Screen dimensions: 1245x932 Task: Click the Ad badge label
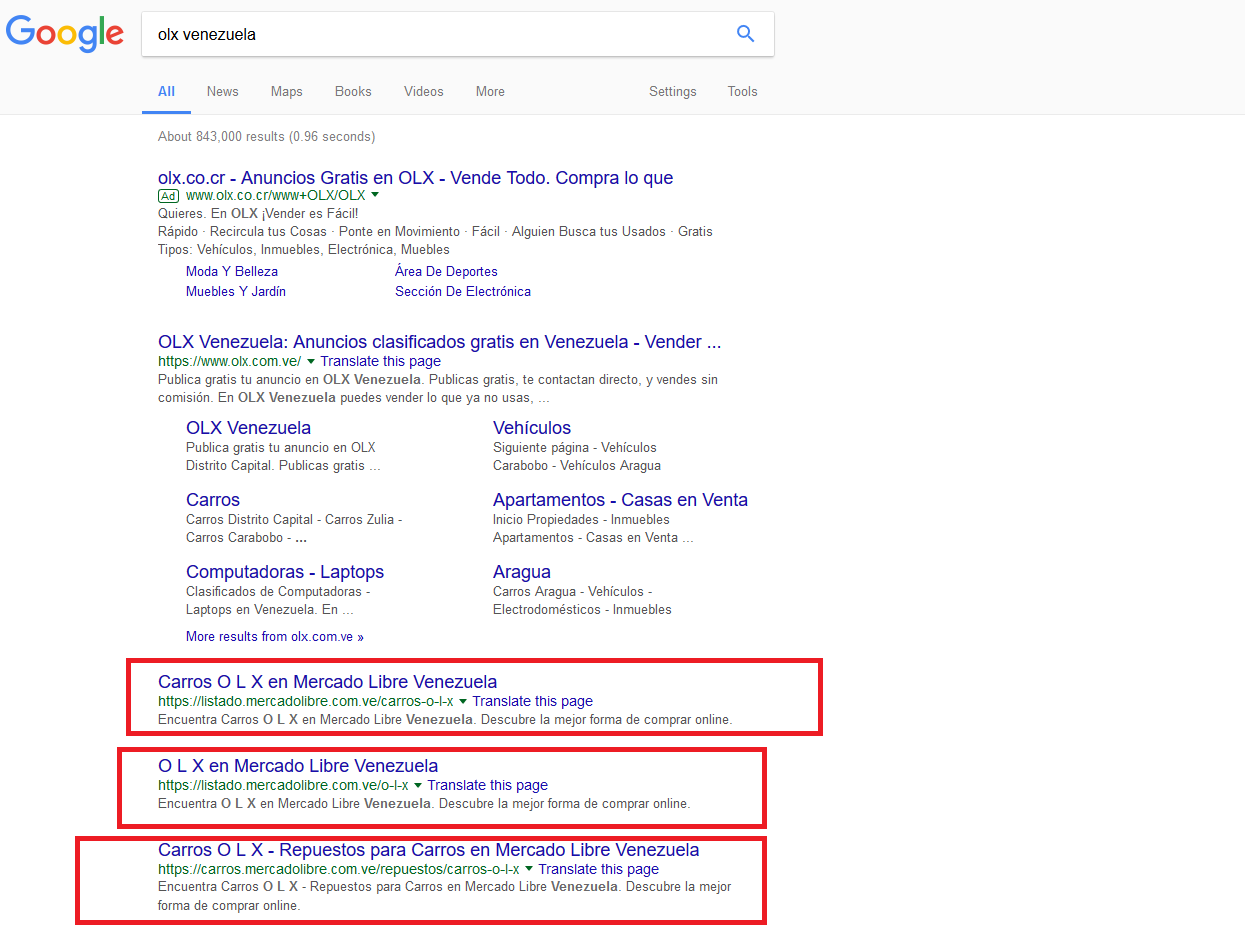point(169,195)
